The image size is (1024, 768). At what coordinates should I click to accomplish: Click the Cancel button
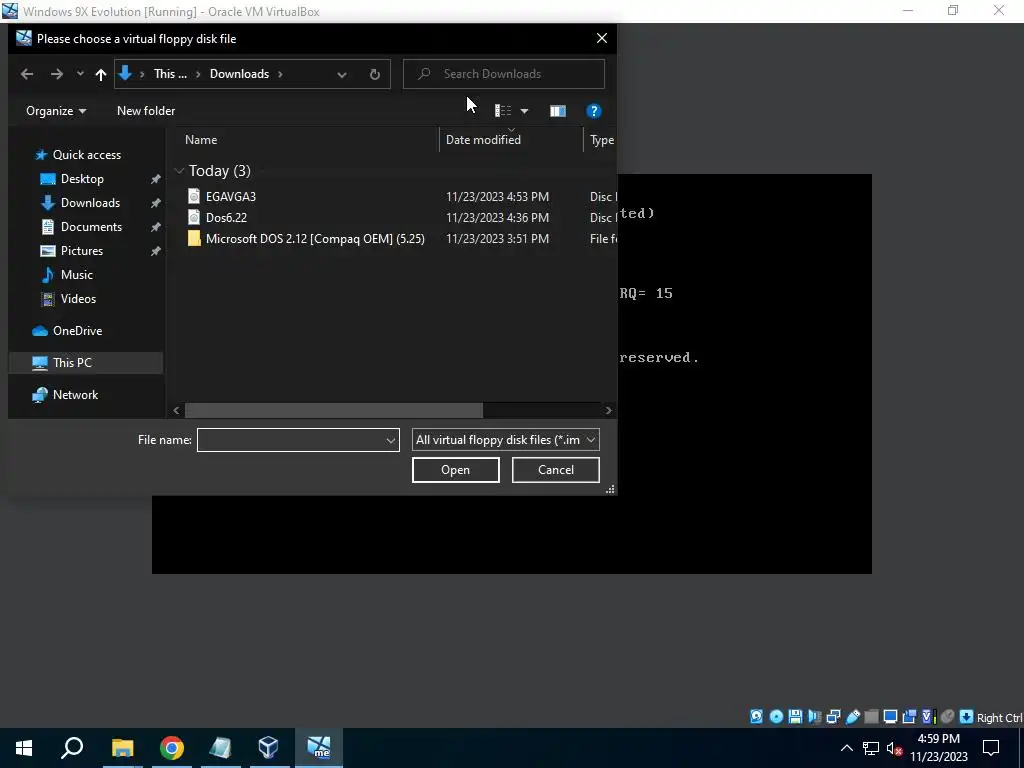click(555, 470)
